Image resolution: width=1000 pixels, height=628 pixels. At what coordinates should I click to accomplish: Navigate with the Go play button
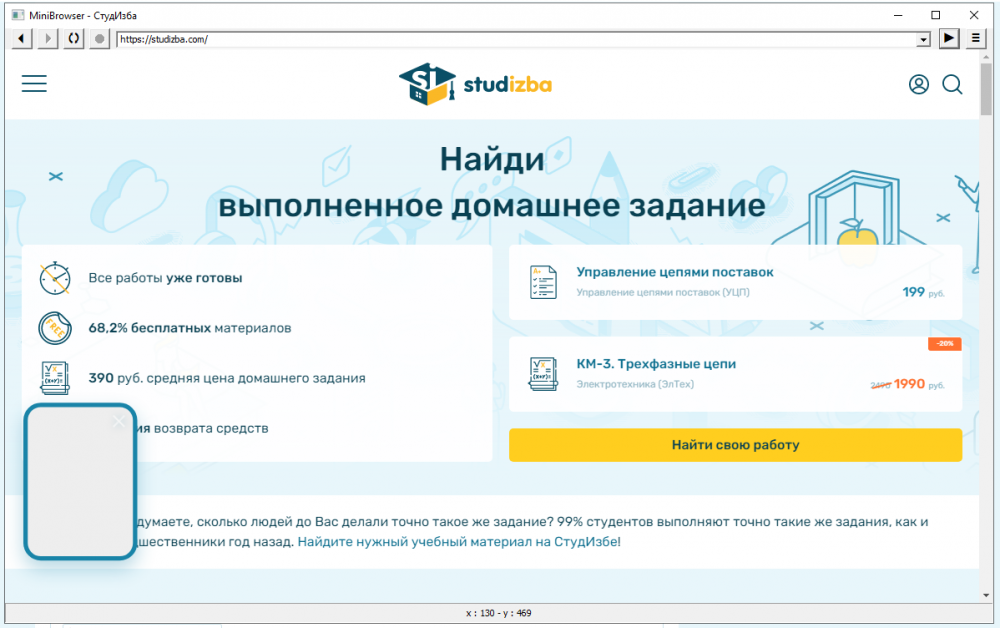(949, 39)
